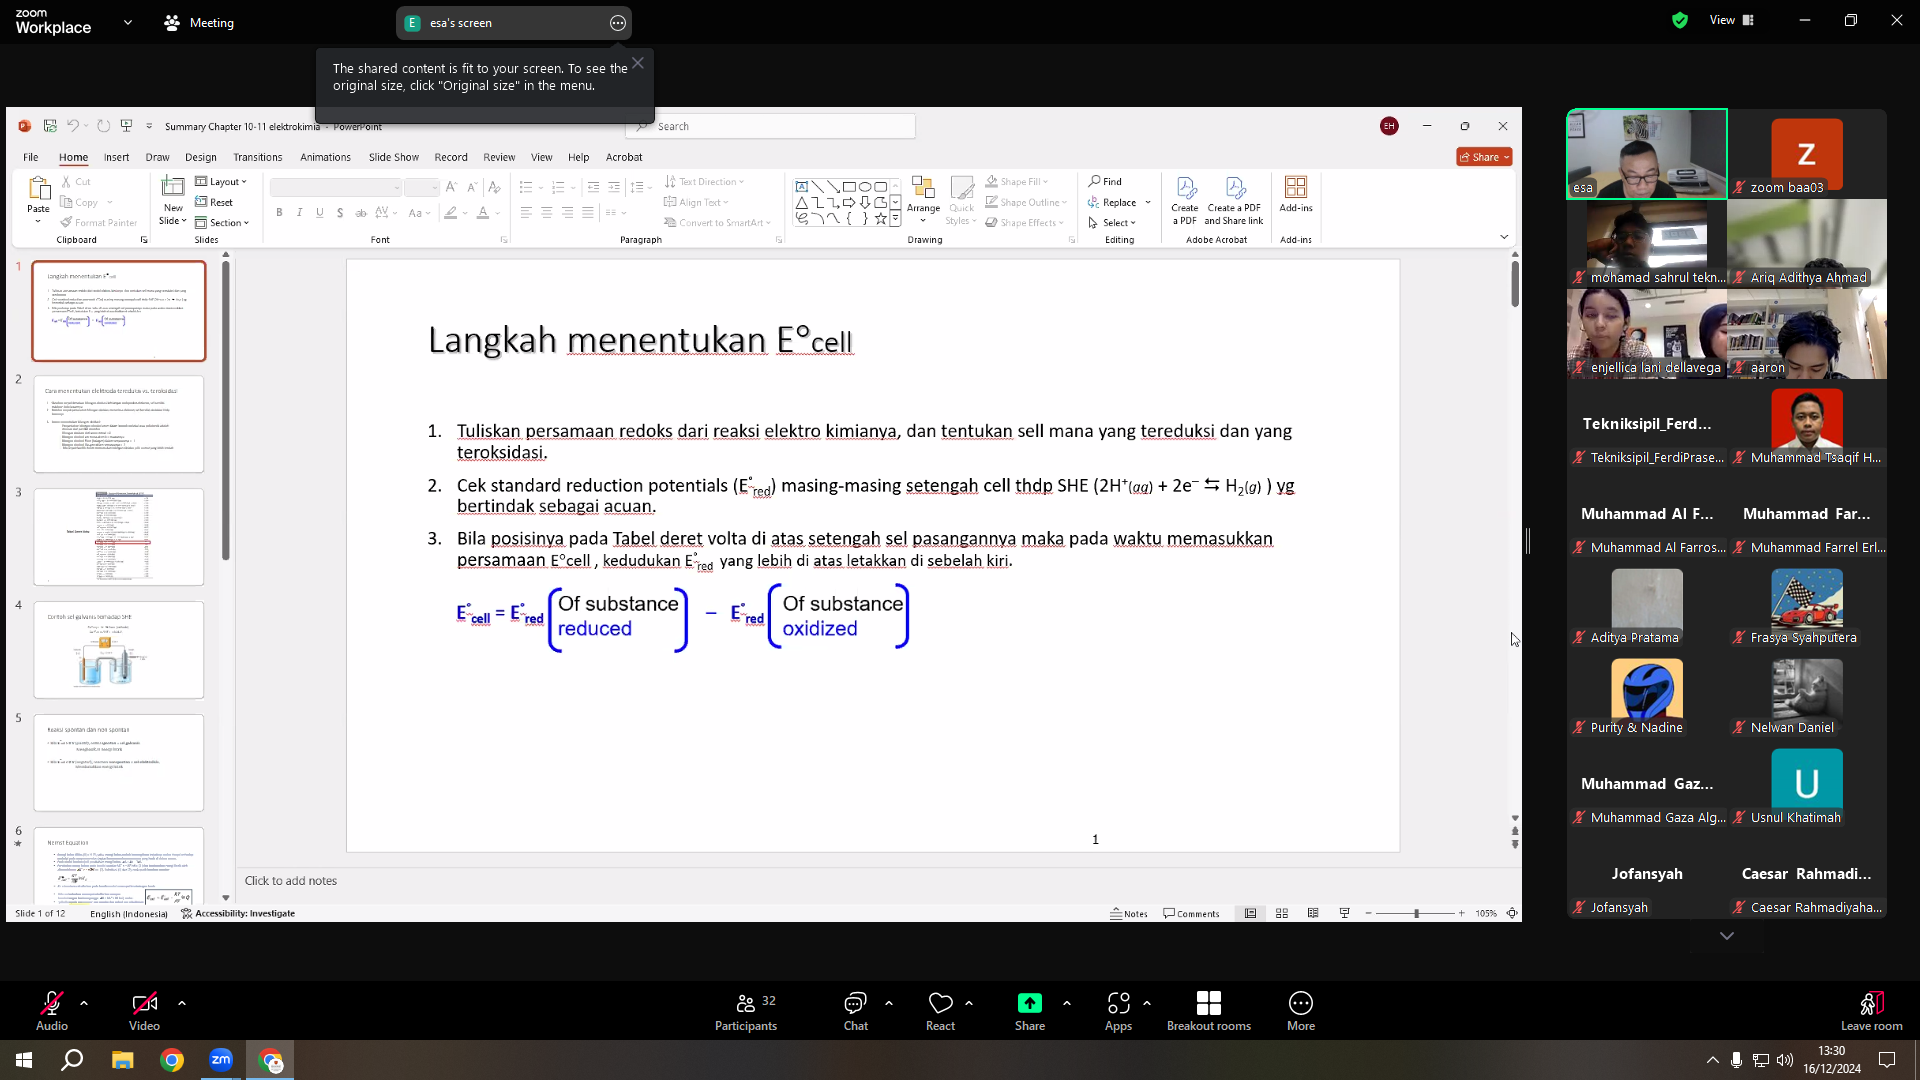Click the green Share screen icon
Image resolution: width=1920 pixels, height=1080 pixels.
click(x=1030, y=1003)
